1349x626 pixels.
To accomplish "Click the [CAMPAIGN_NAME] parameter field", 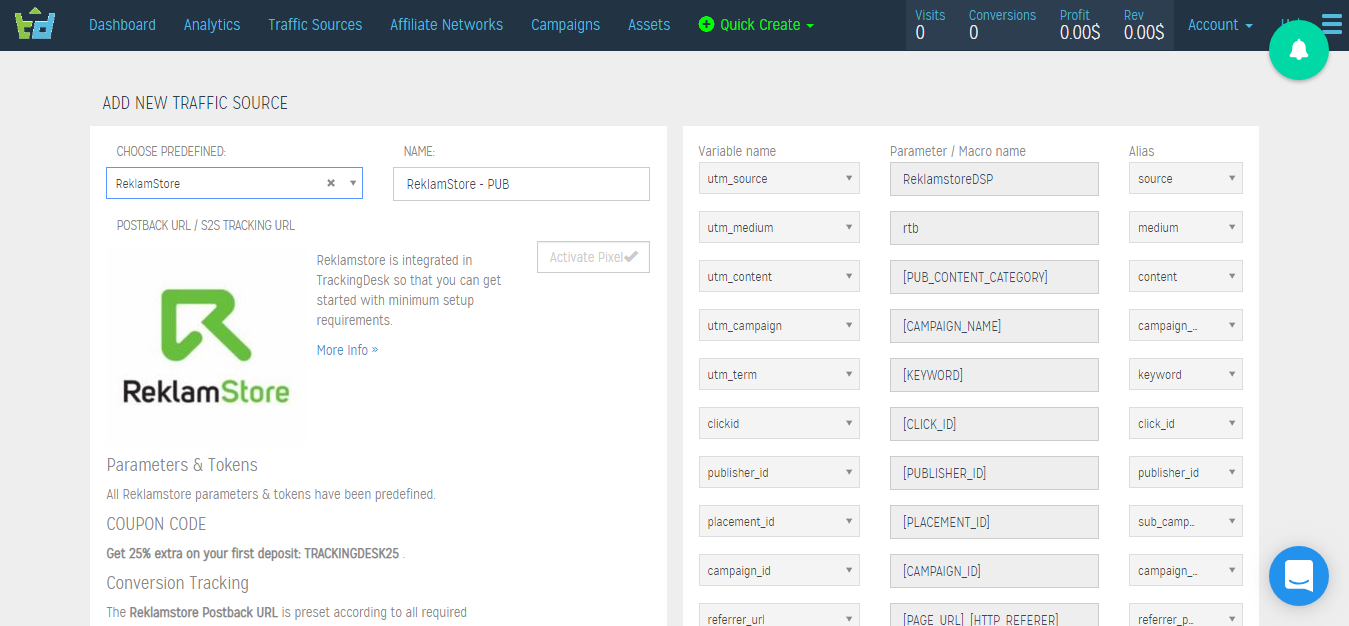I will click(x=994, y=326).
